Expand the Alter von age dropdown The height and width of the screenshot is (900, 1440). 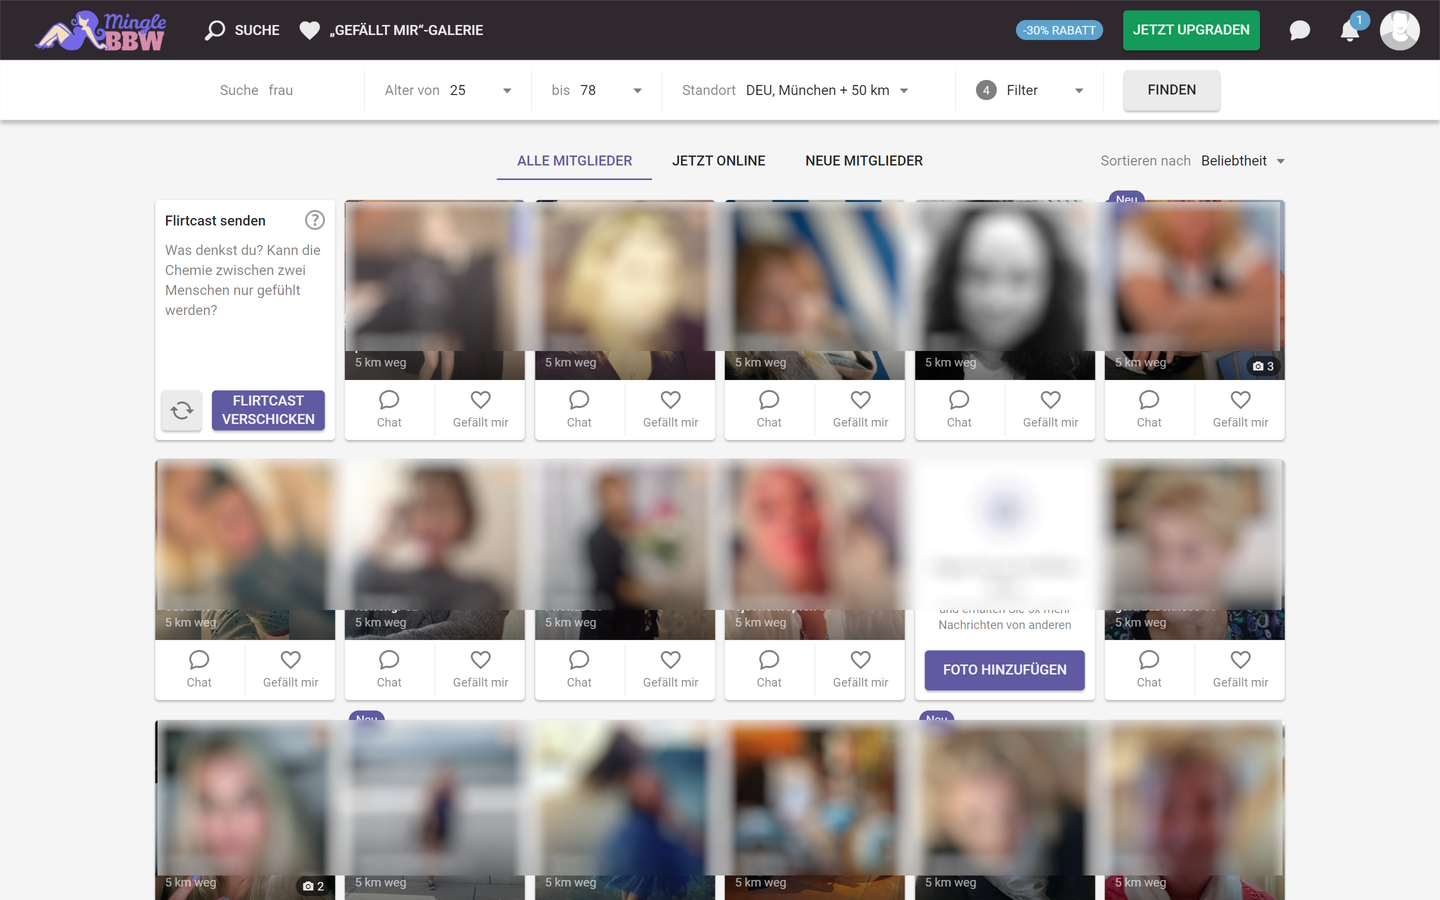[506, 91]
